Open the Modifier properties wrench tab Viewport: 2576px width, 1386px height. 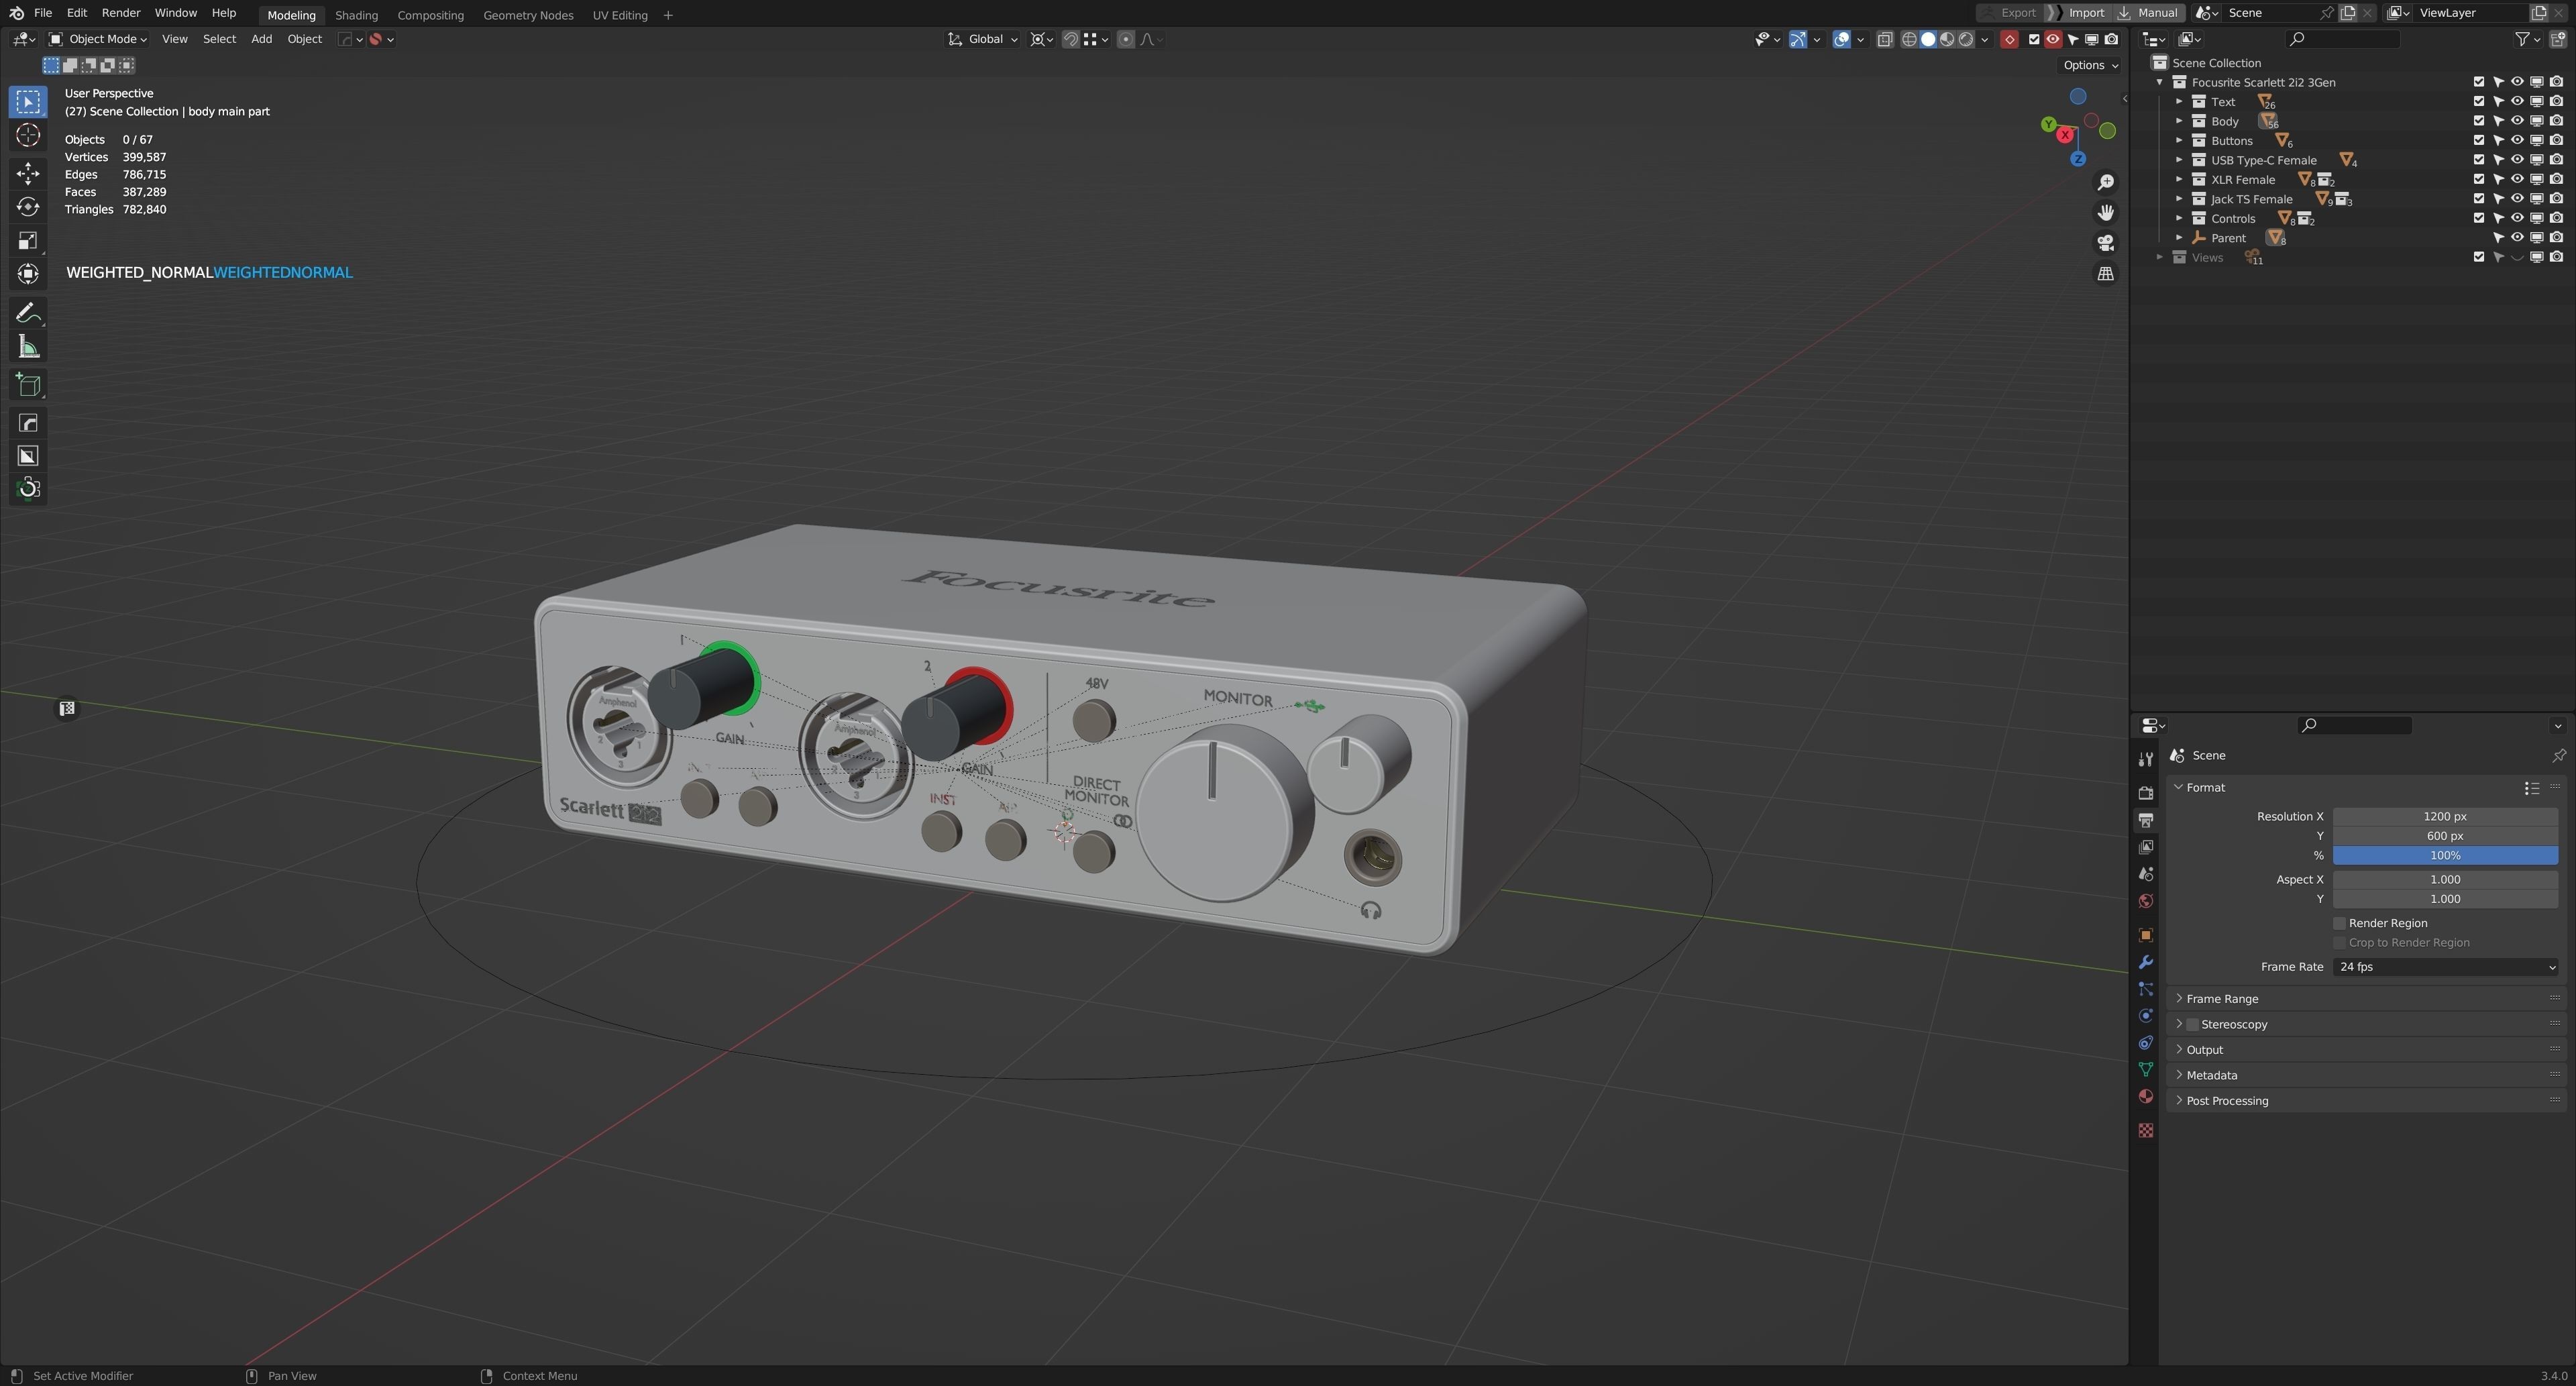tap(2145, 963)
